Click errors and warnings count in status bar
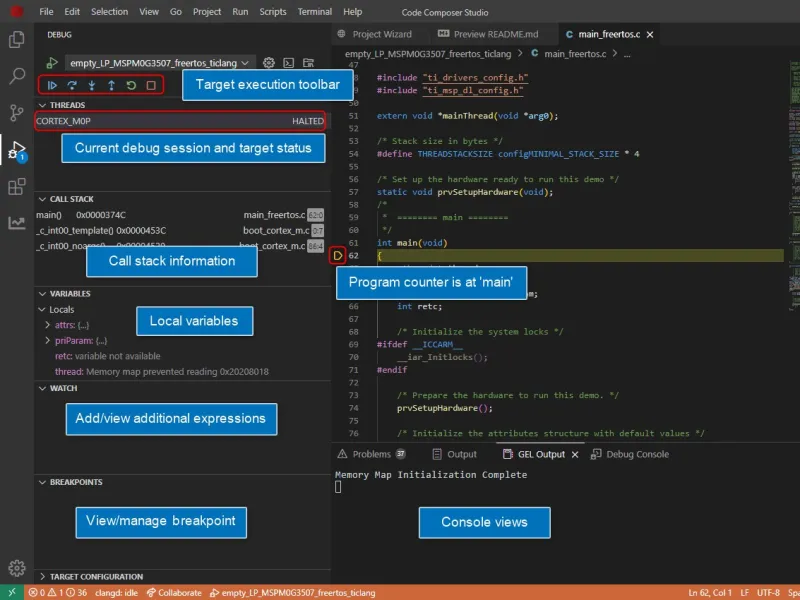 click(57, 593)
